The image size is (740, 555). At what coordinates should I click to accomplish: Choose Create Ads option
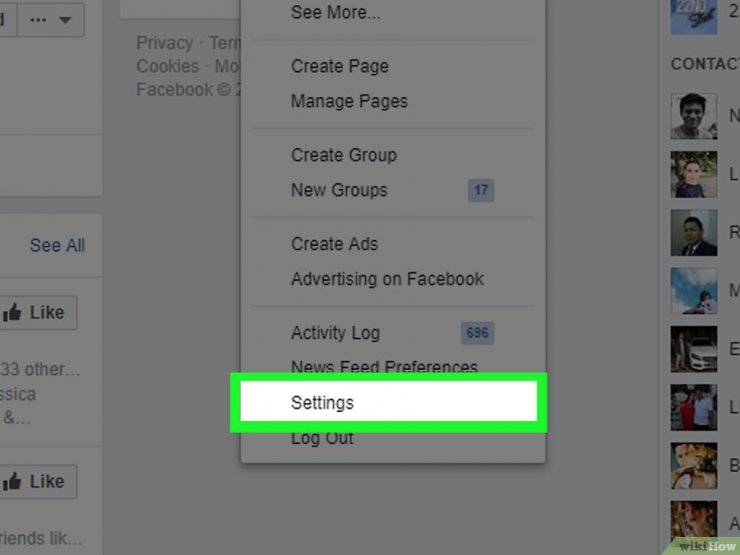pos(335,244)
